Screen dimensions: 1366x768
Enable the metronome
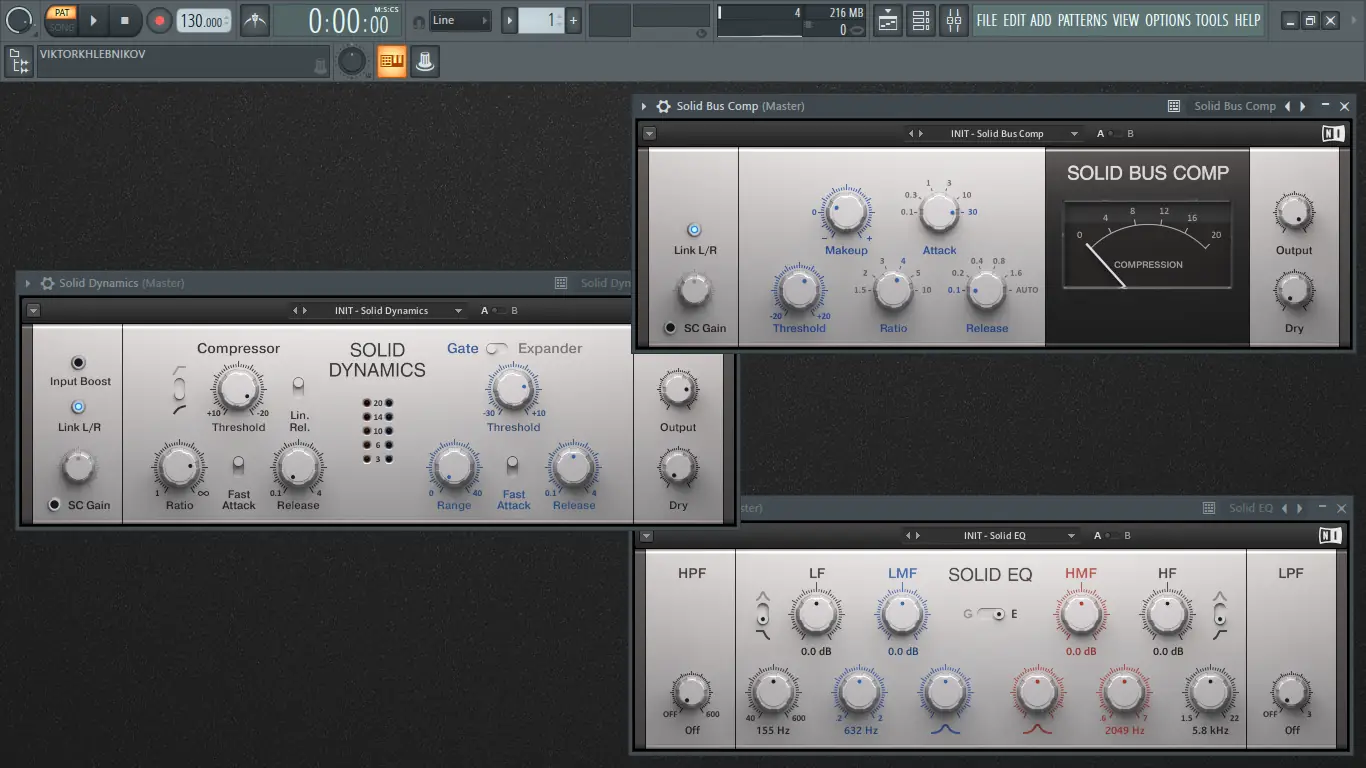click(255, 19)
